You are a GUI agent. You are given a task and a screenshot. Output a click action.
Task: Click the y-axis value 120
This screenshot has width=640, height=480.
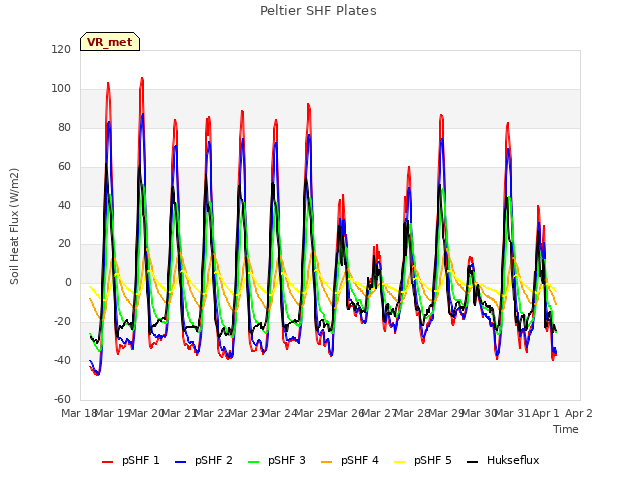tap(61, 49)
